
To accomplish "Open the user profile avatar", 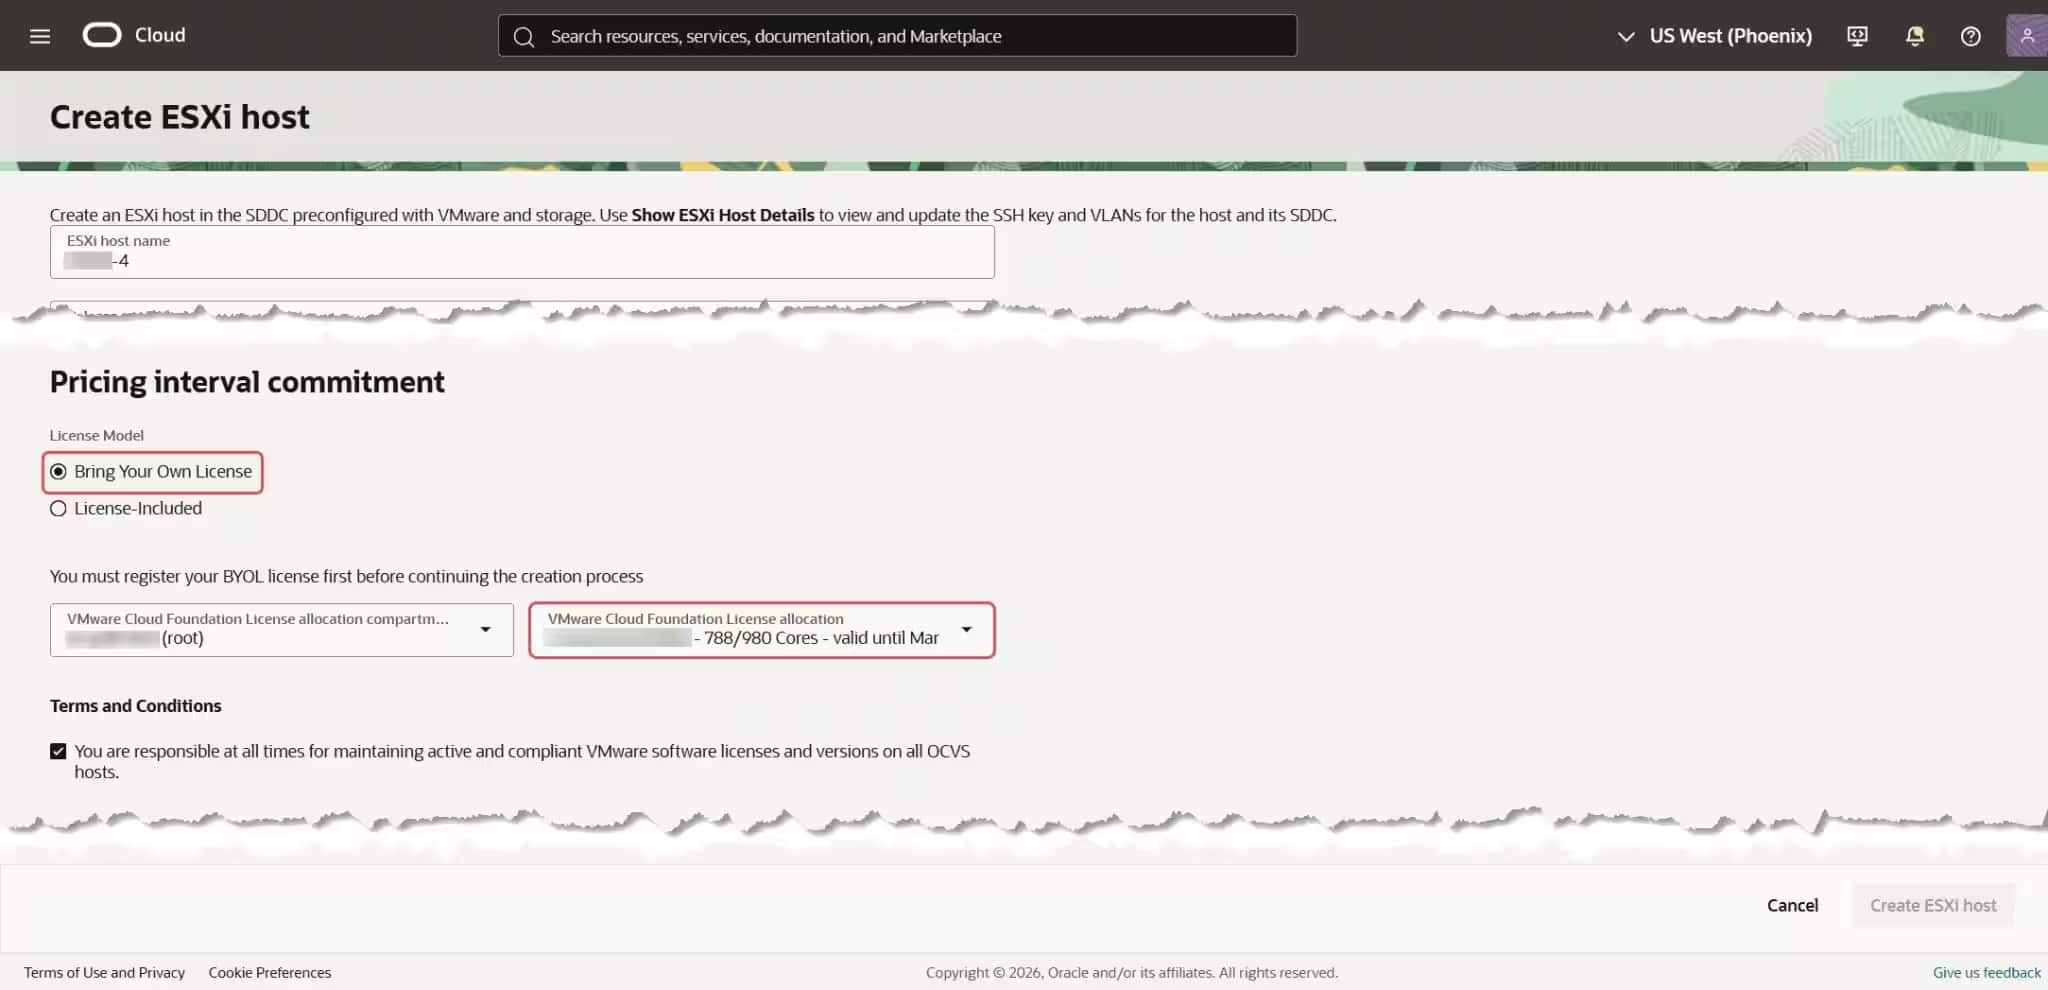I will pos(2028,35).
